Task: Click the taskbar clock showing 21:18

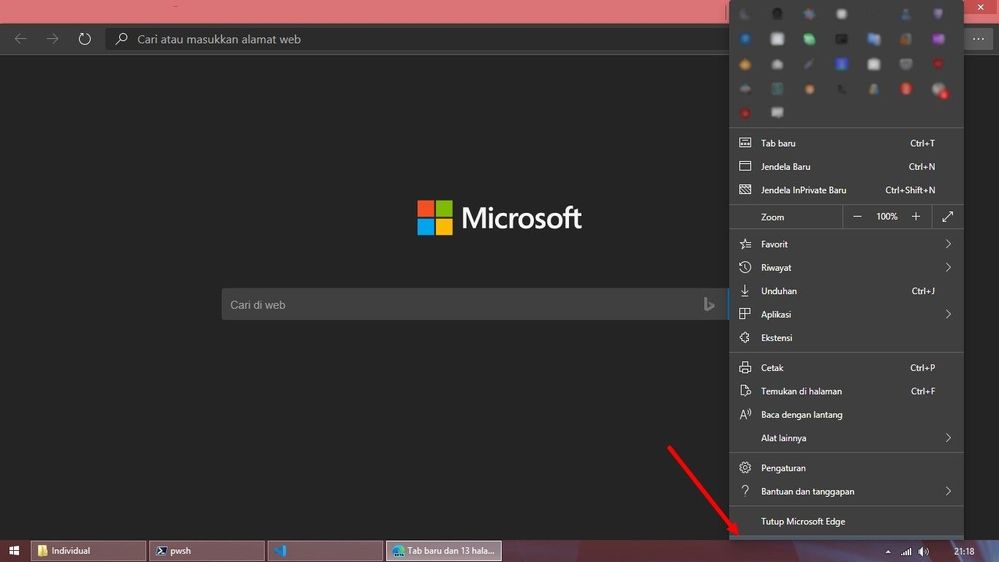Action: point(964,551)
